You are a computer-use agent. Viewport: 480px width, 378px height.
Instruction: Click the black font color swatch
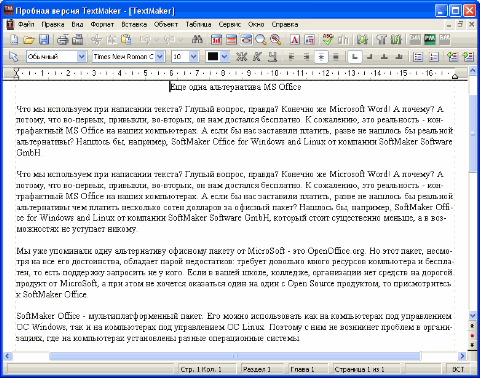pyautogui.click(x=213, y=57)
